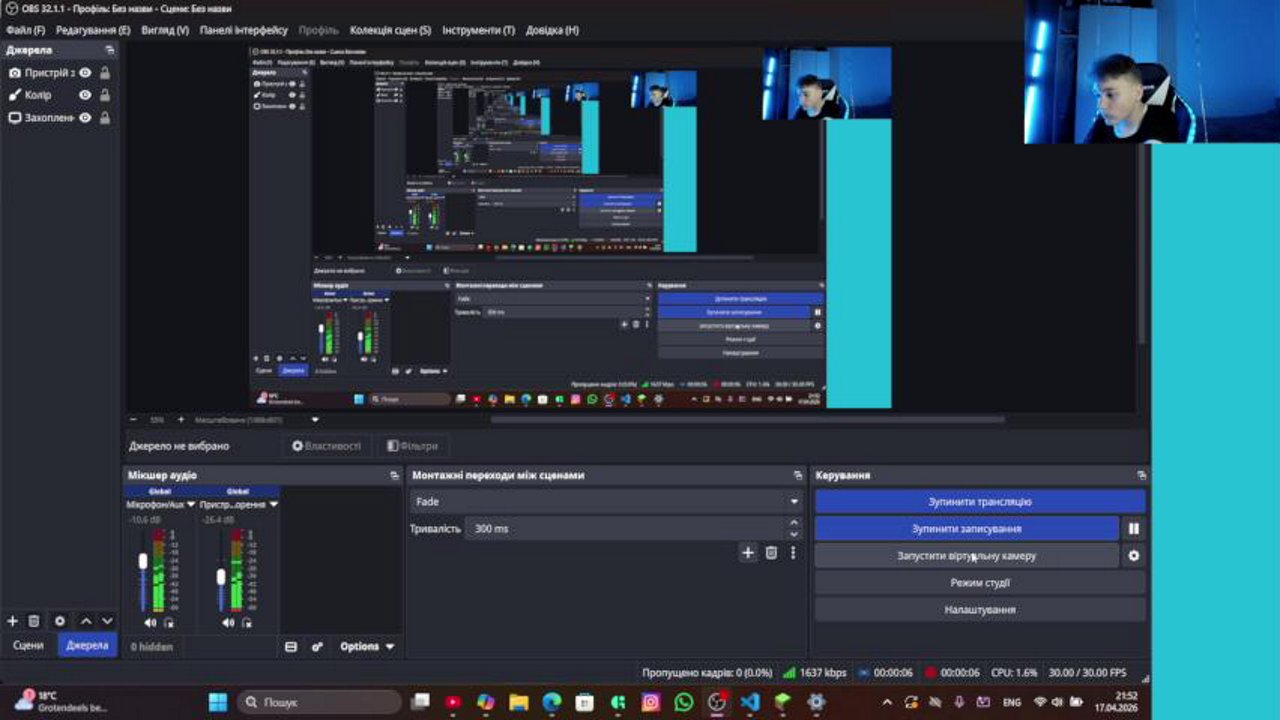The height and width of the screenshot is (720, 1280).
Task: Switch to the Сцени tab
Action: pyautogui.click(x=28, y=645)
